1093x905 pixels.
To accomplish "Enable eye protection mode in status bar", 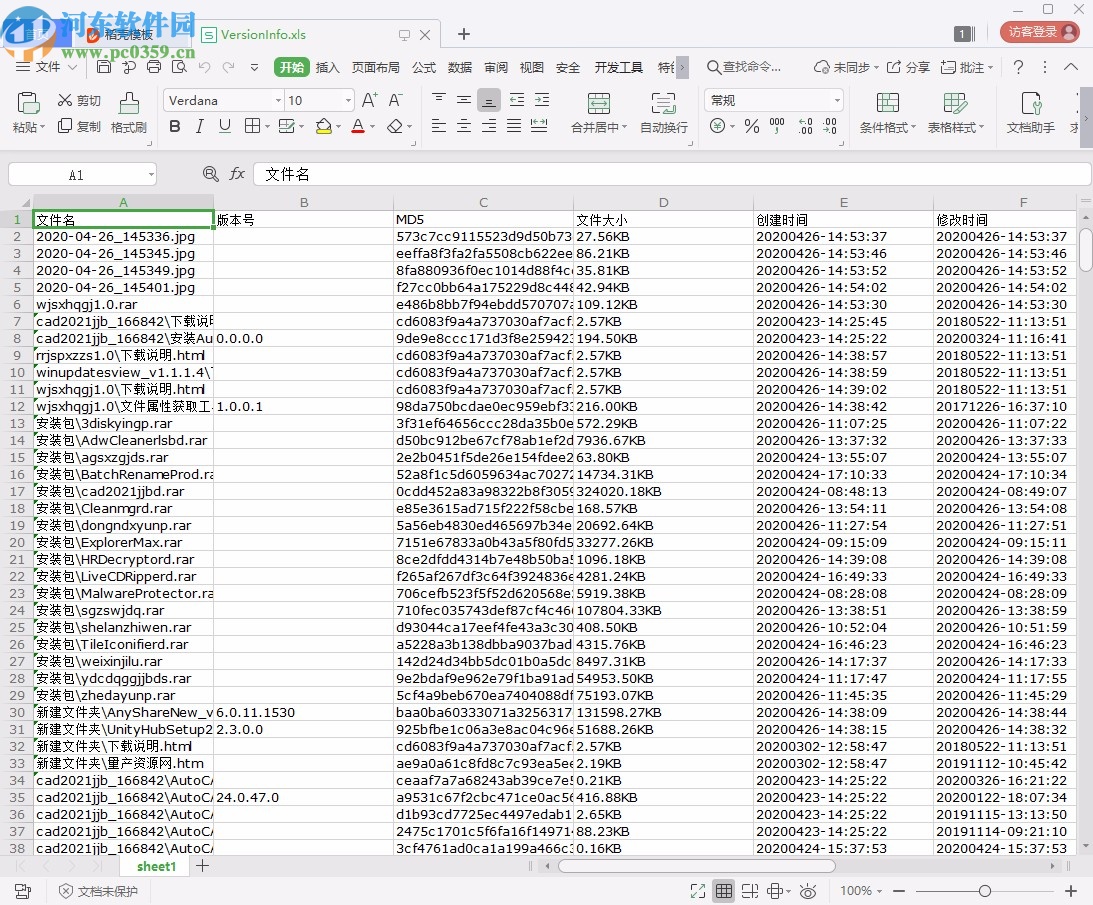I will [807, 891].
